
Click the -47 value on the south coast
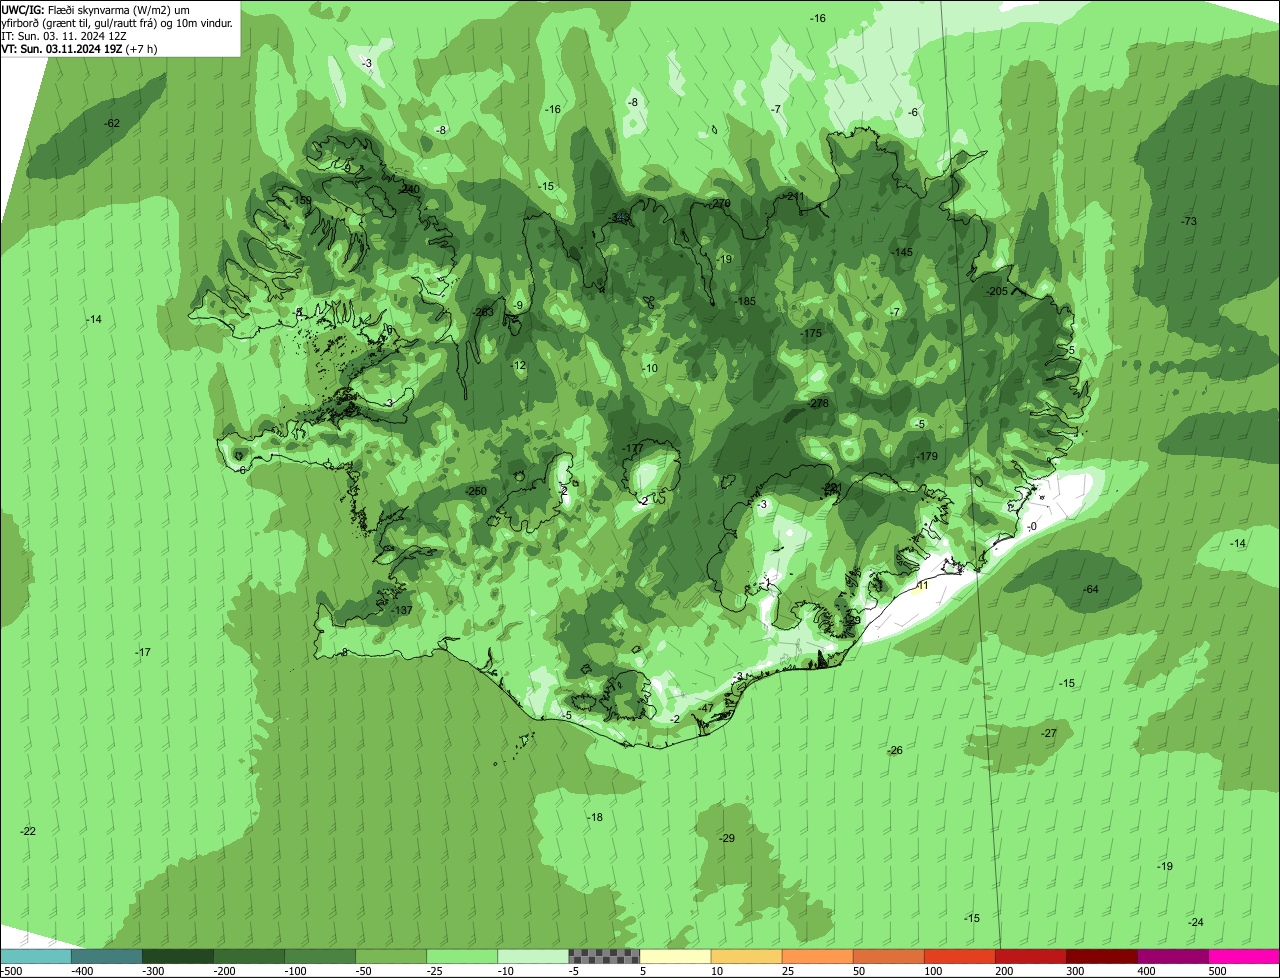pyautogui.click(x=705, y=708)
